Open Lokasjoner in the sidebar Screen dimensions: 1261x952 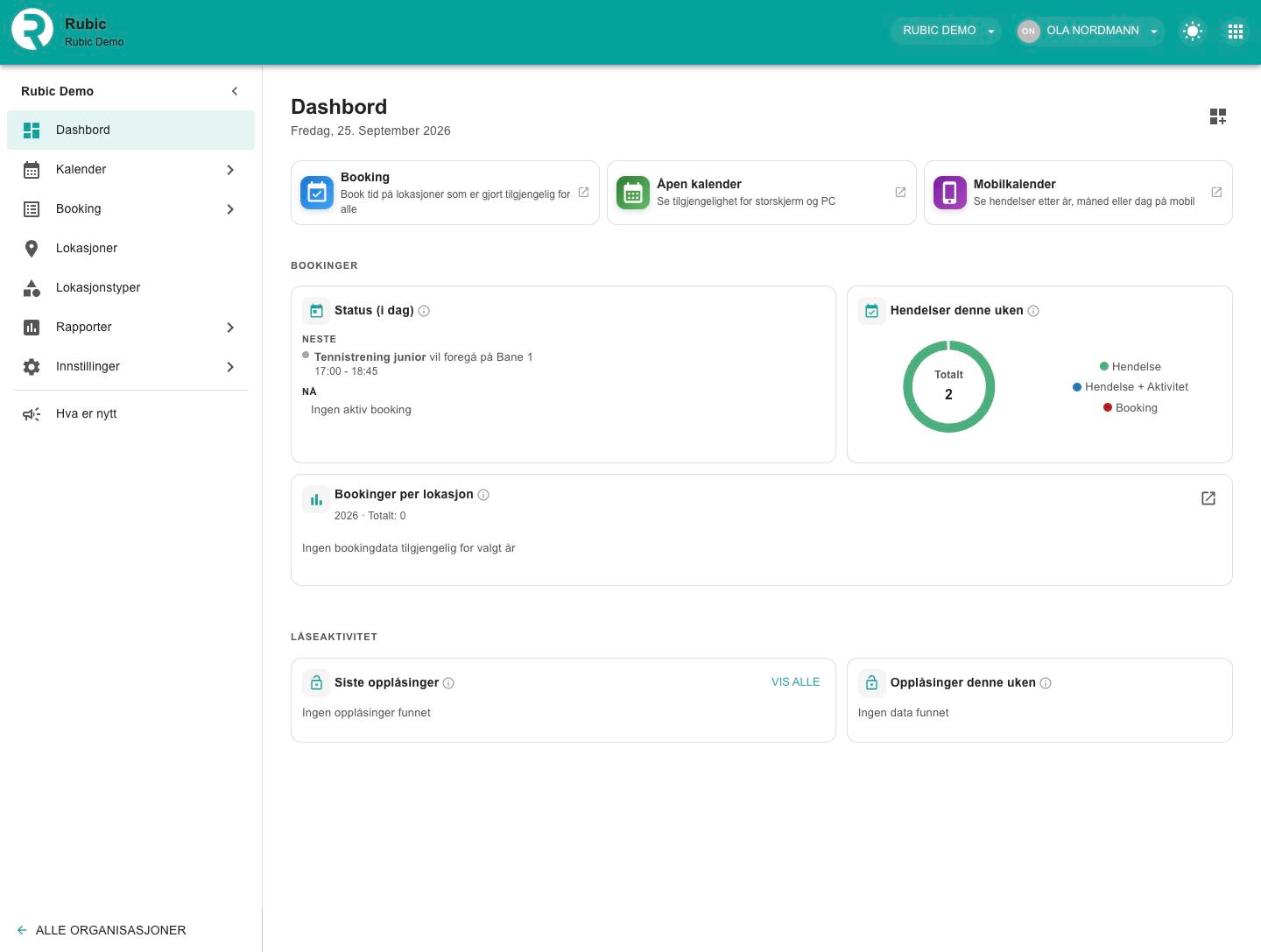tap(131, 248)
